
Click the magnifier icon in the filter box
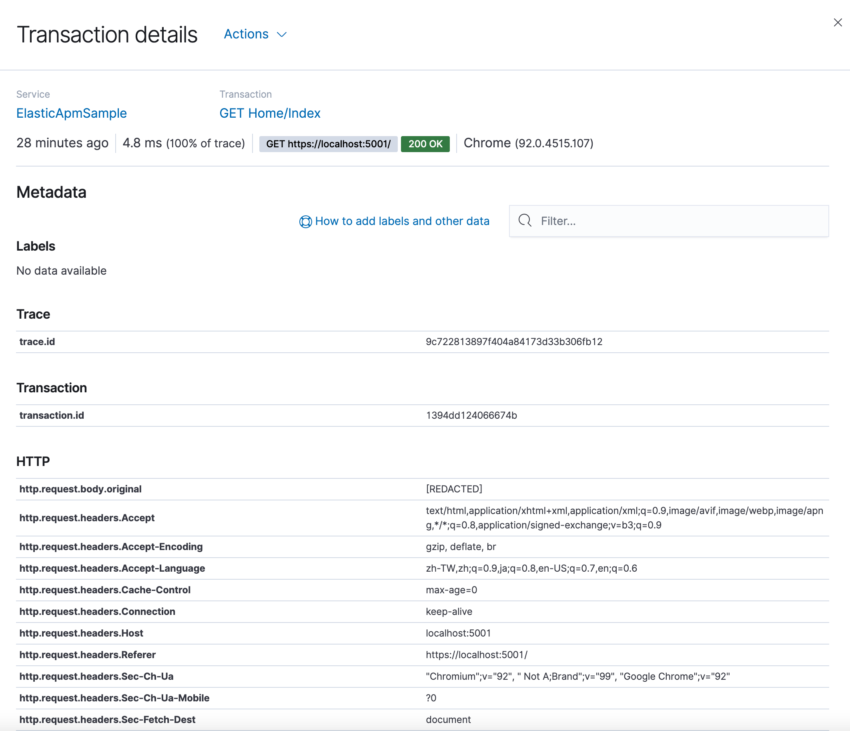click(x=525, y=221)
